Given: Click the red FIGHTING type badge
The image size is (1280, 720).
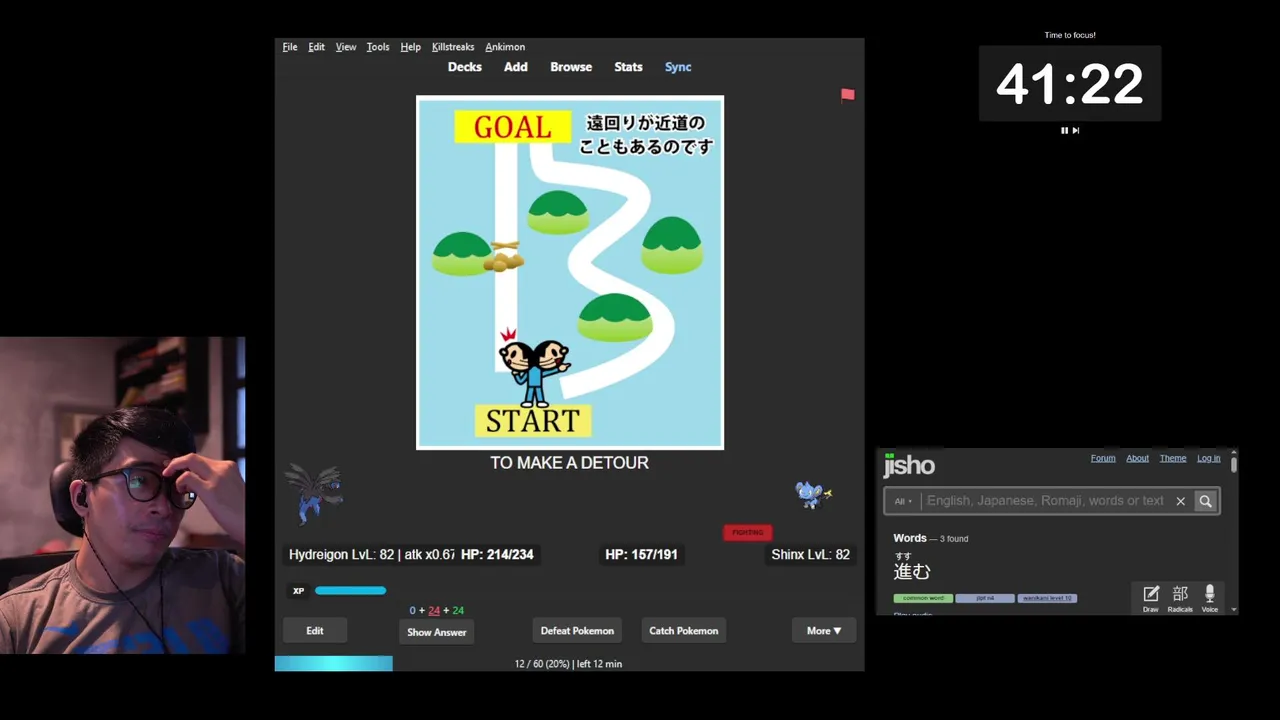Looking at the screenshot, I should point(748,532).
